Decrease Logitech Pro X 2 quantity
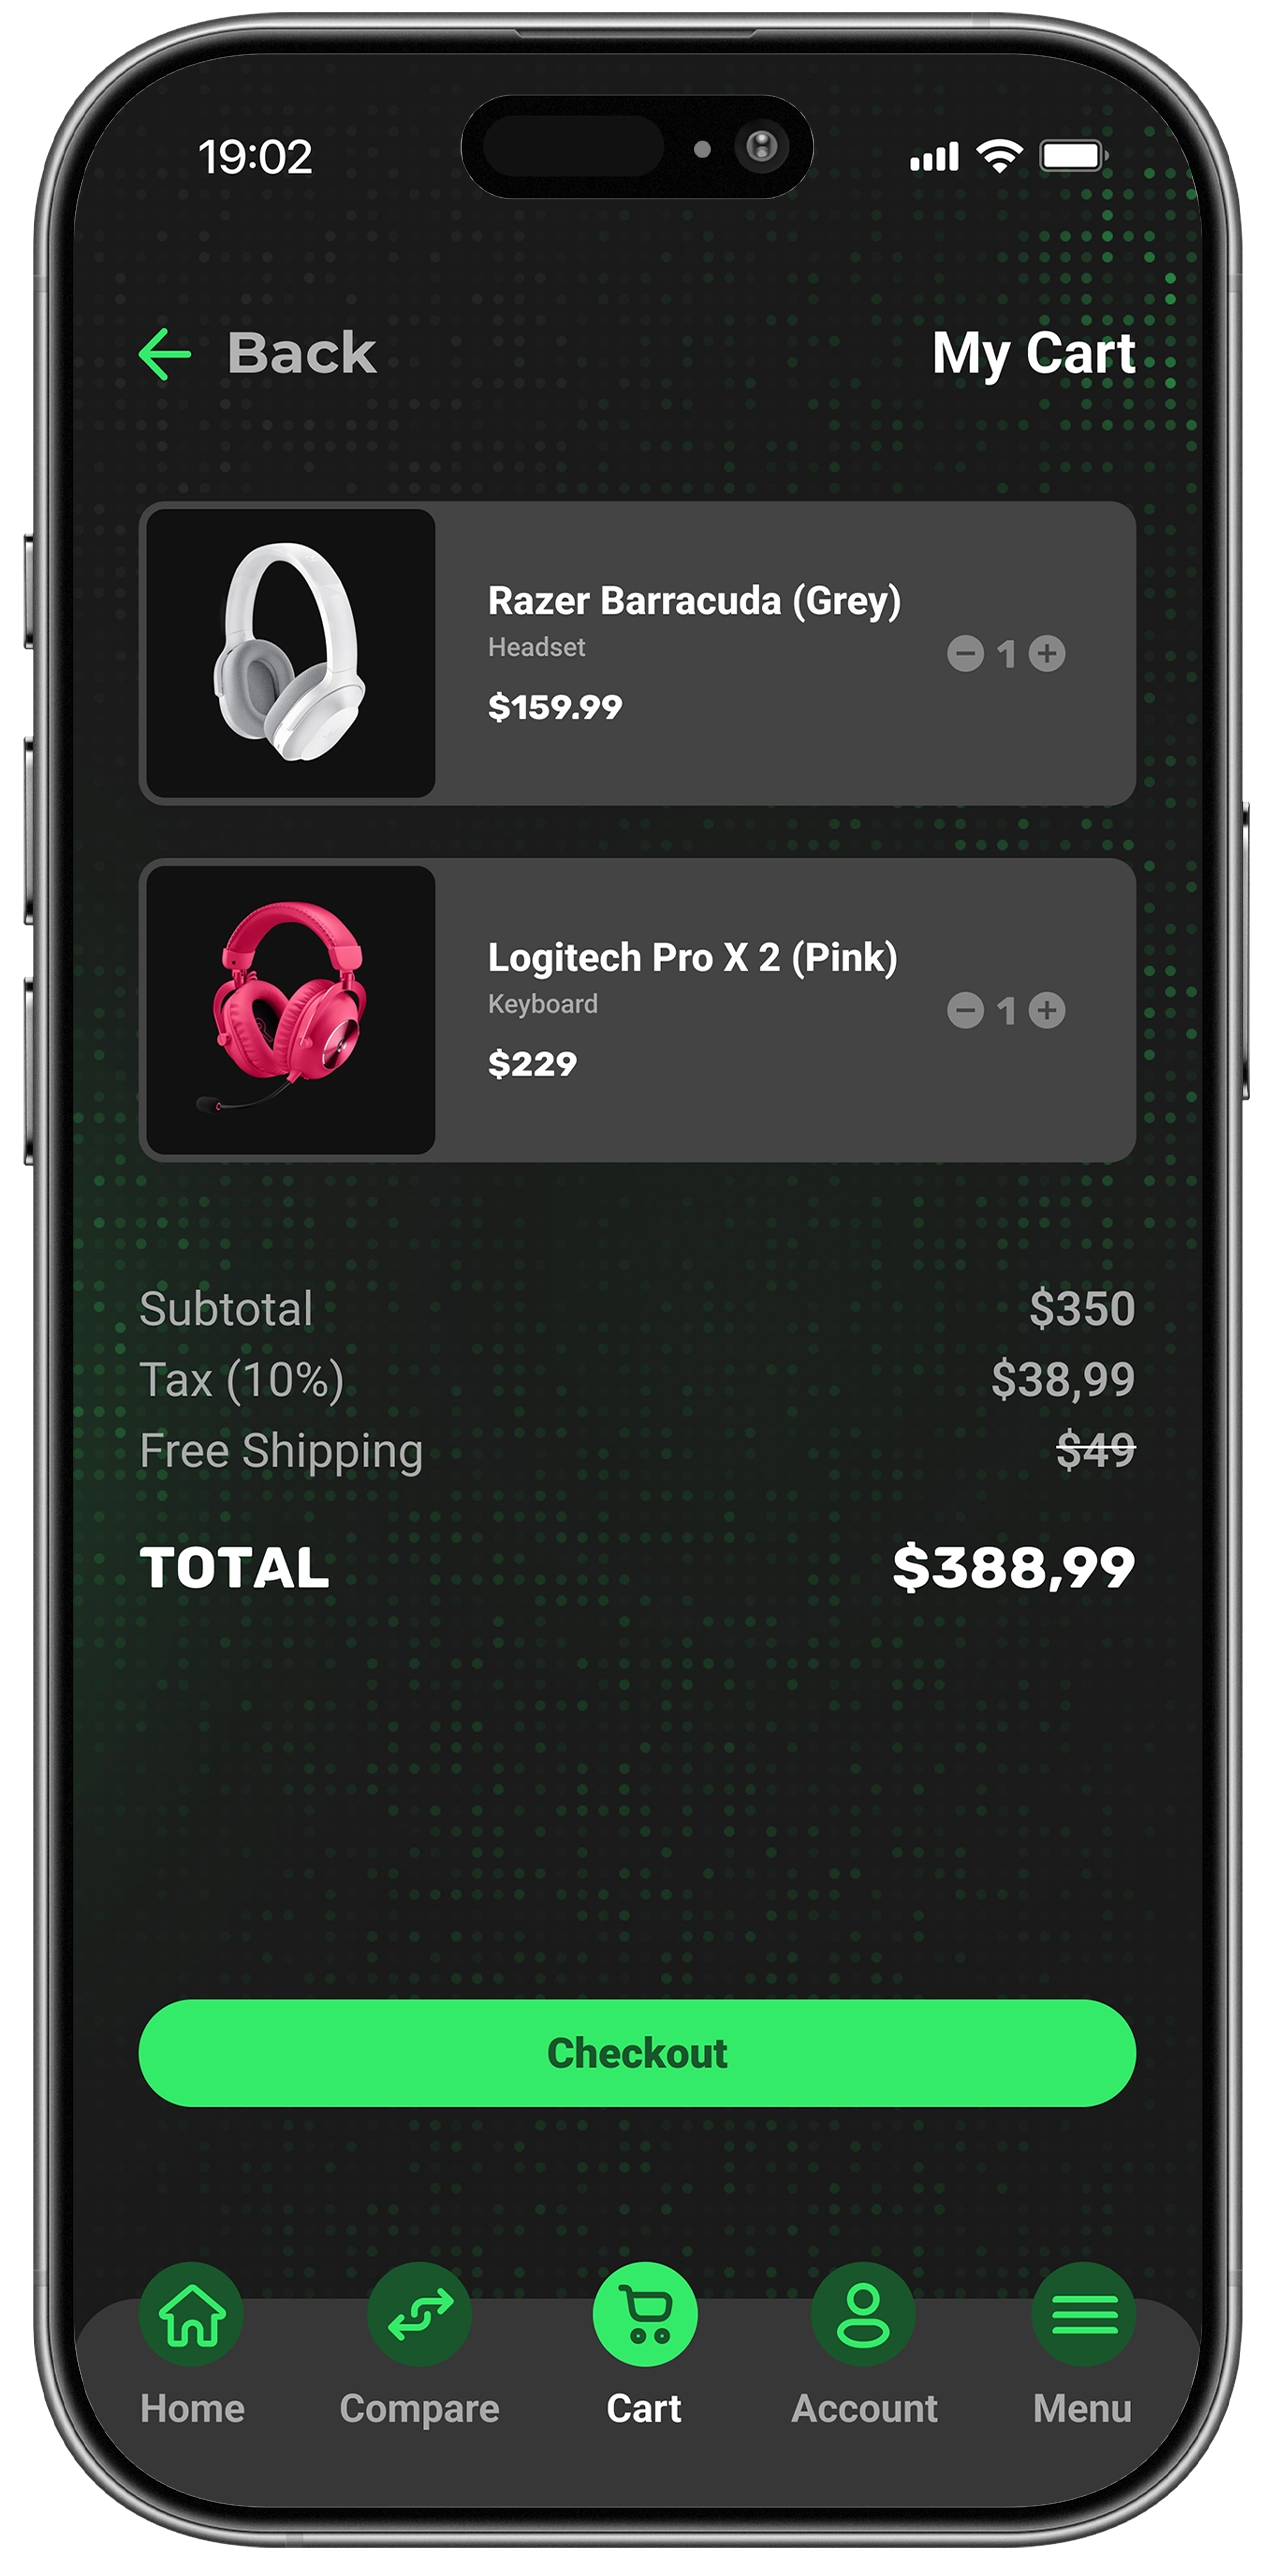 [x=965, y=1010]
